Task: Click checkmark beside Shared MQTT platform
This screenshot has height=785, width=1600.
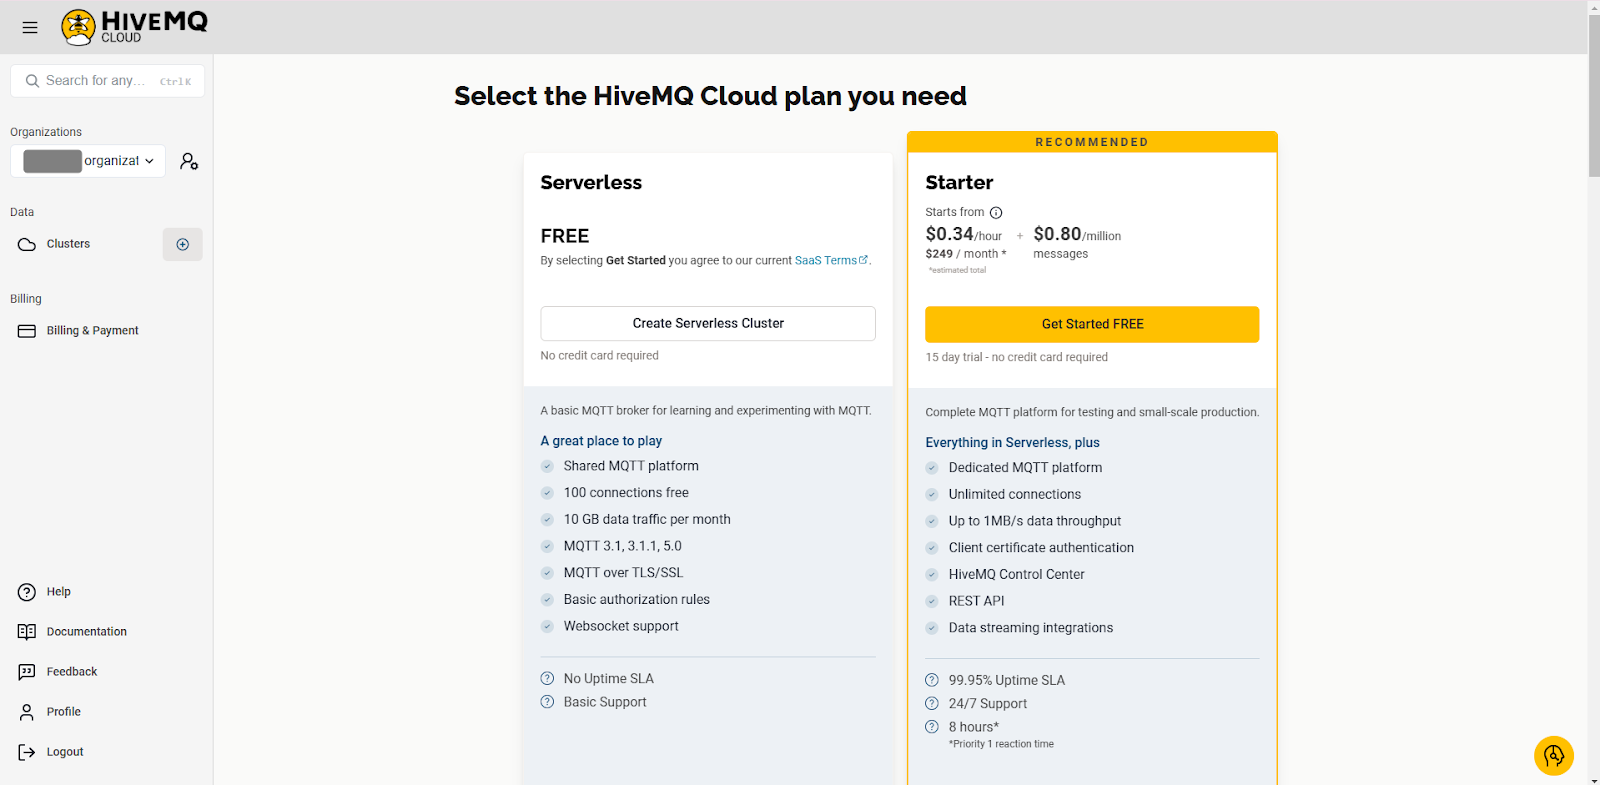Action: click(547, 466)
